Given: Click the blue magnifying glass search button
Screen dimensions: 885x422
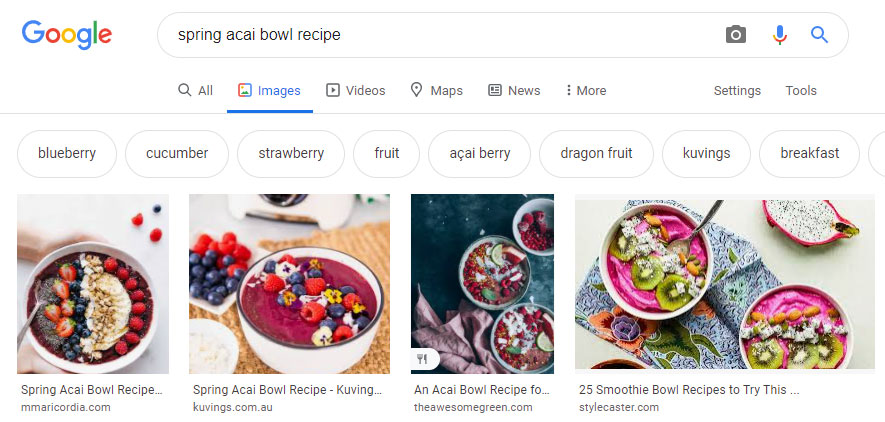Looking at the screenshot, I should 820,35.
